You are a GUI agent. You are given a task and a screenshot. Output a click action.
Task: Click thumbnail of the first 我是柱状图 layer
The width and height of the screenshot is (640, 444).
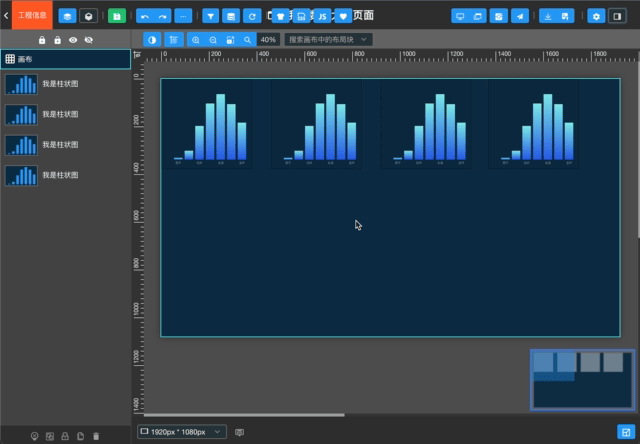point(21,84)
